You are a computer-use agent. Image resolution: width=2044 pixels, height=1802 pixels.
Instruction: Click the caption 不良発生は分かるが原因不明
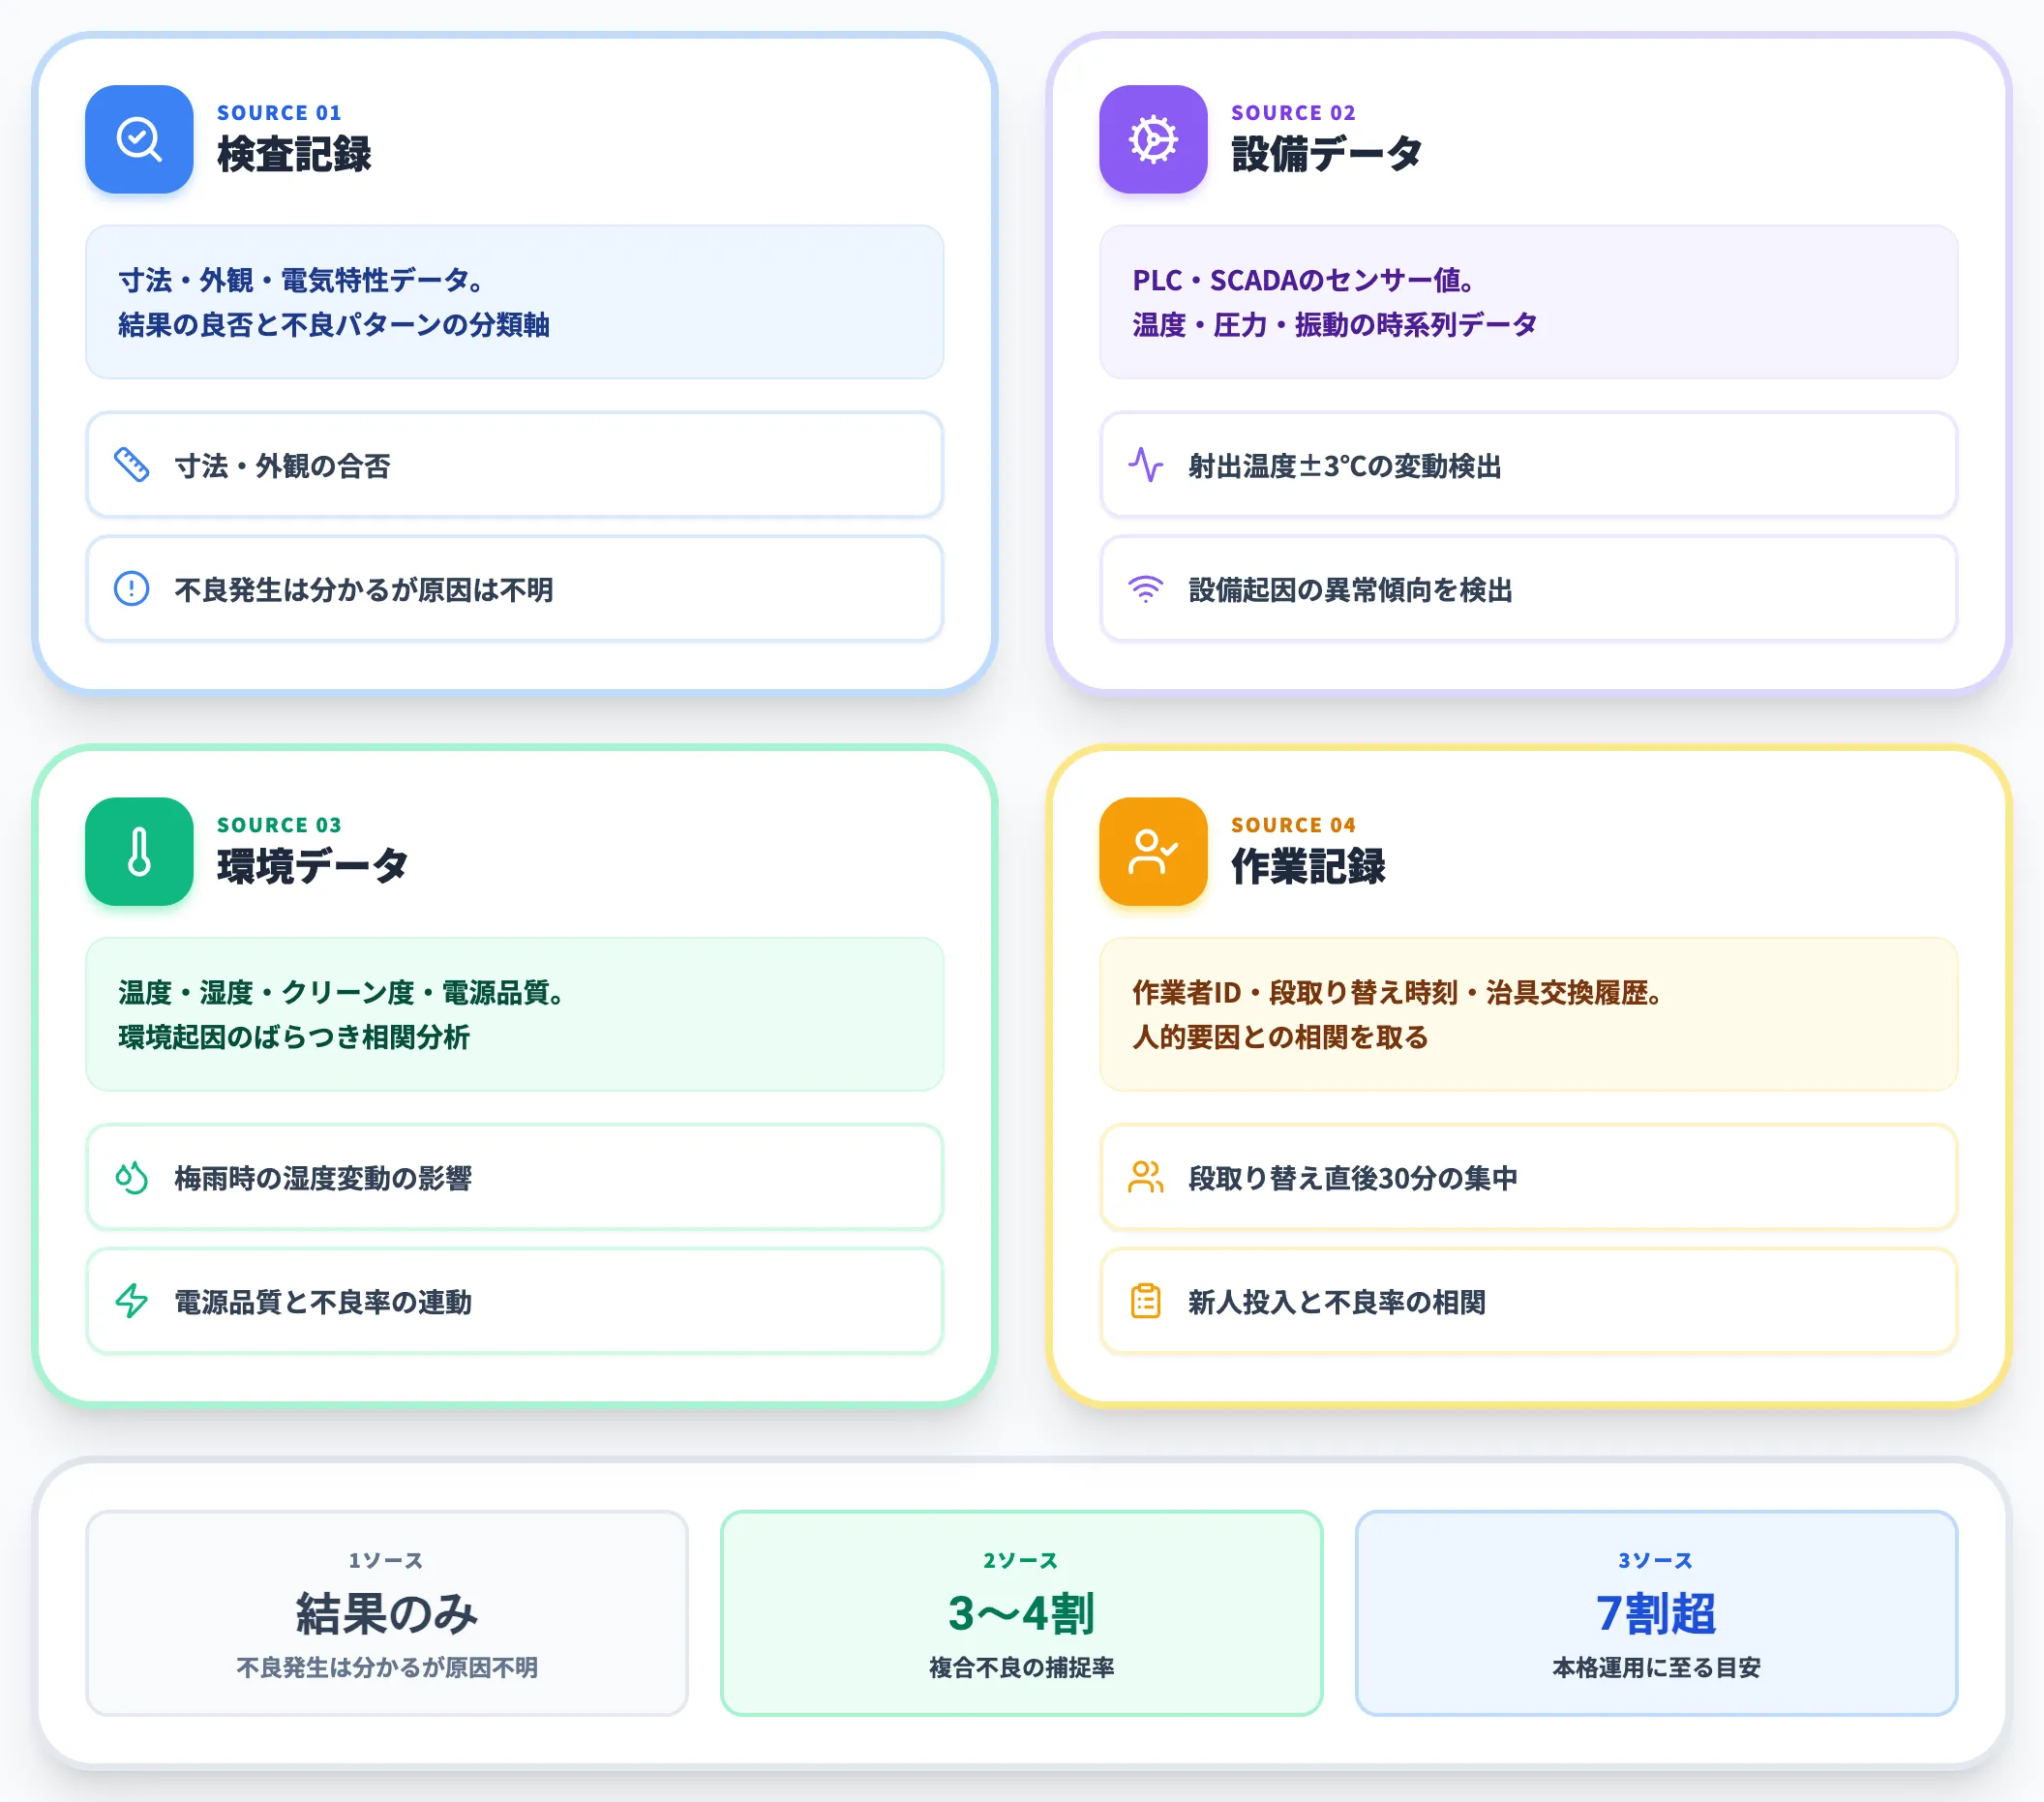[387, 1667]
